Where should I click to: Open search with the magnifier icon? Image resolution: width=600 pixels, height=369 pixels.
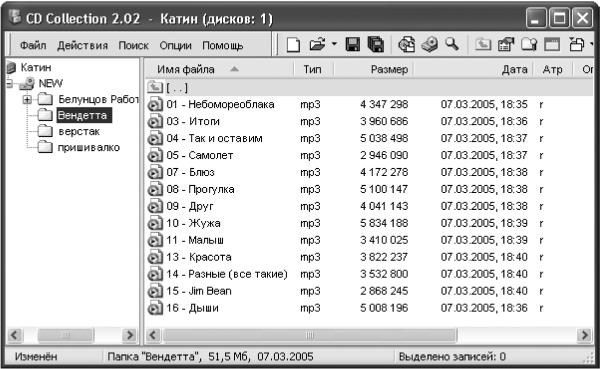point(452,44)
